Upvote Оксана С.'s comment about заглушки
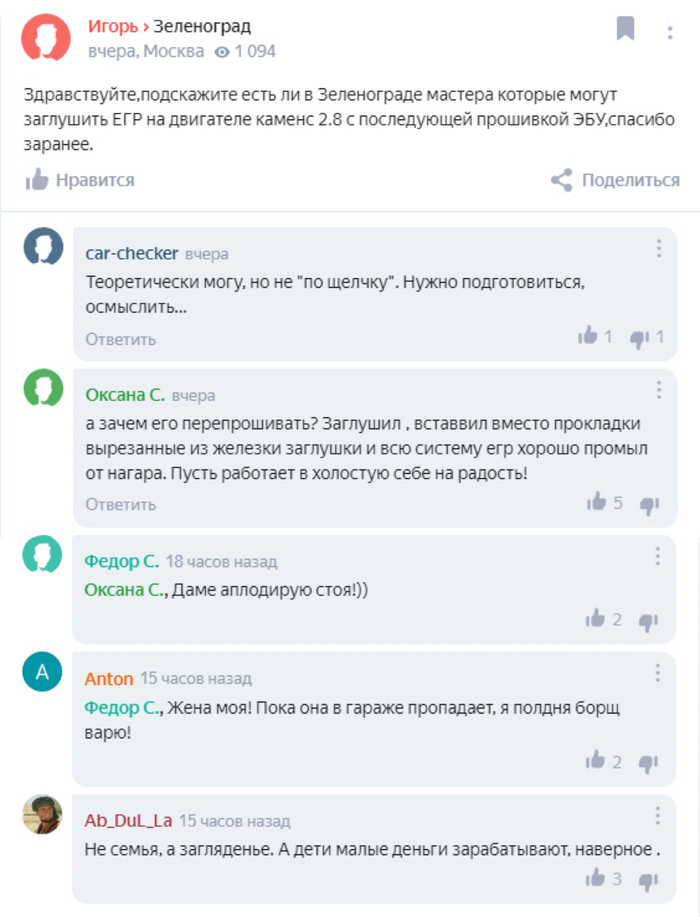Screen dimensions: 700x917 click(x=597, y=502)
